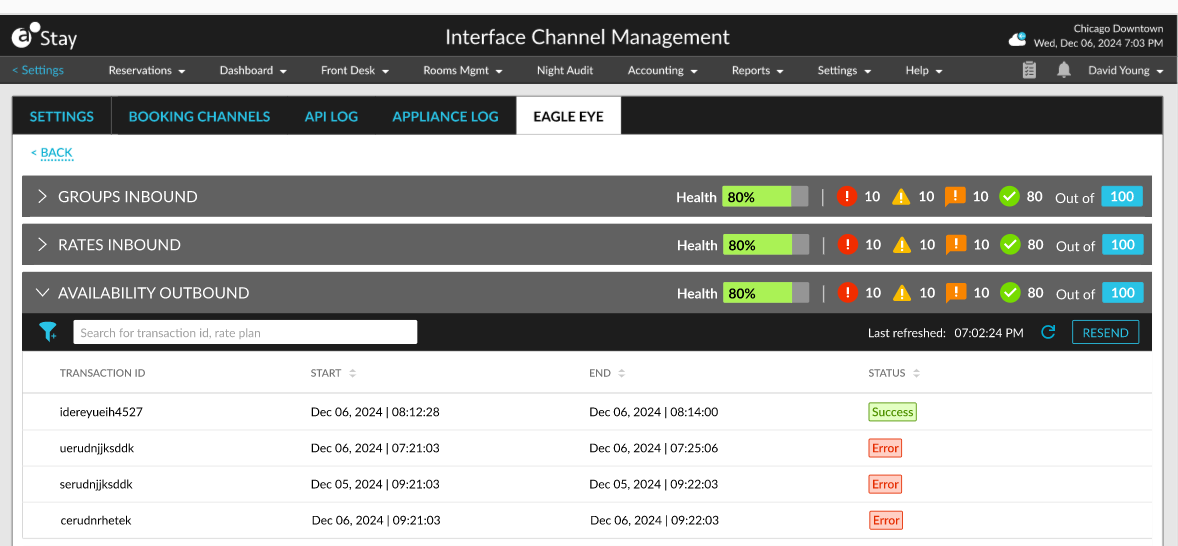Image resolution: width=1178 pixels, height=546 pixels.
Task: Click red error icon in Groups Inbound
Action: point(847,197)
